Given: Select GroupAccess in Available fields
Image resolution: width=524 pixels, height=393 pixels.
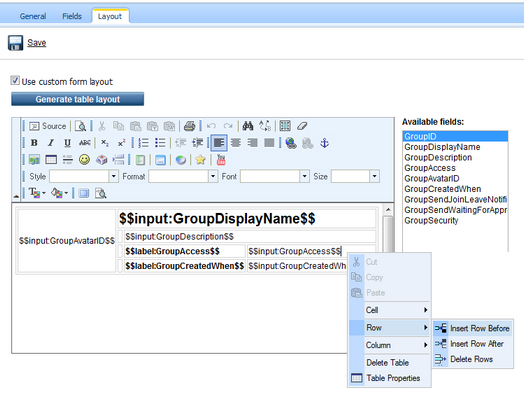Looking at the screenshot, I should pos(455,168).
